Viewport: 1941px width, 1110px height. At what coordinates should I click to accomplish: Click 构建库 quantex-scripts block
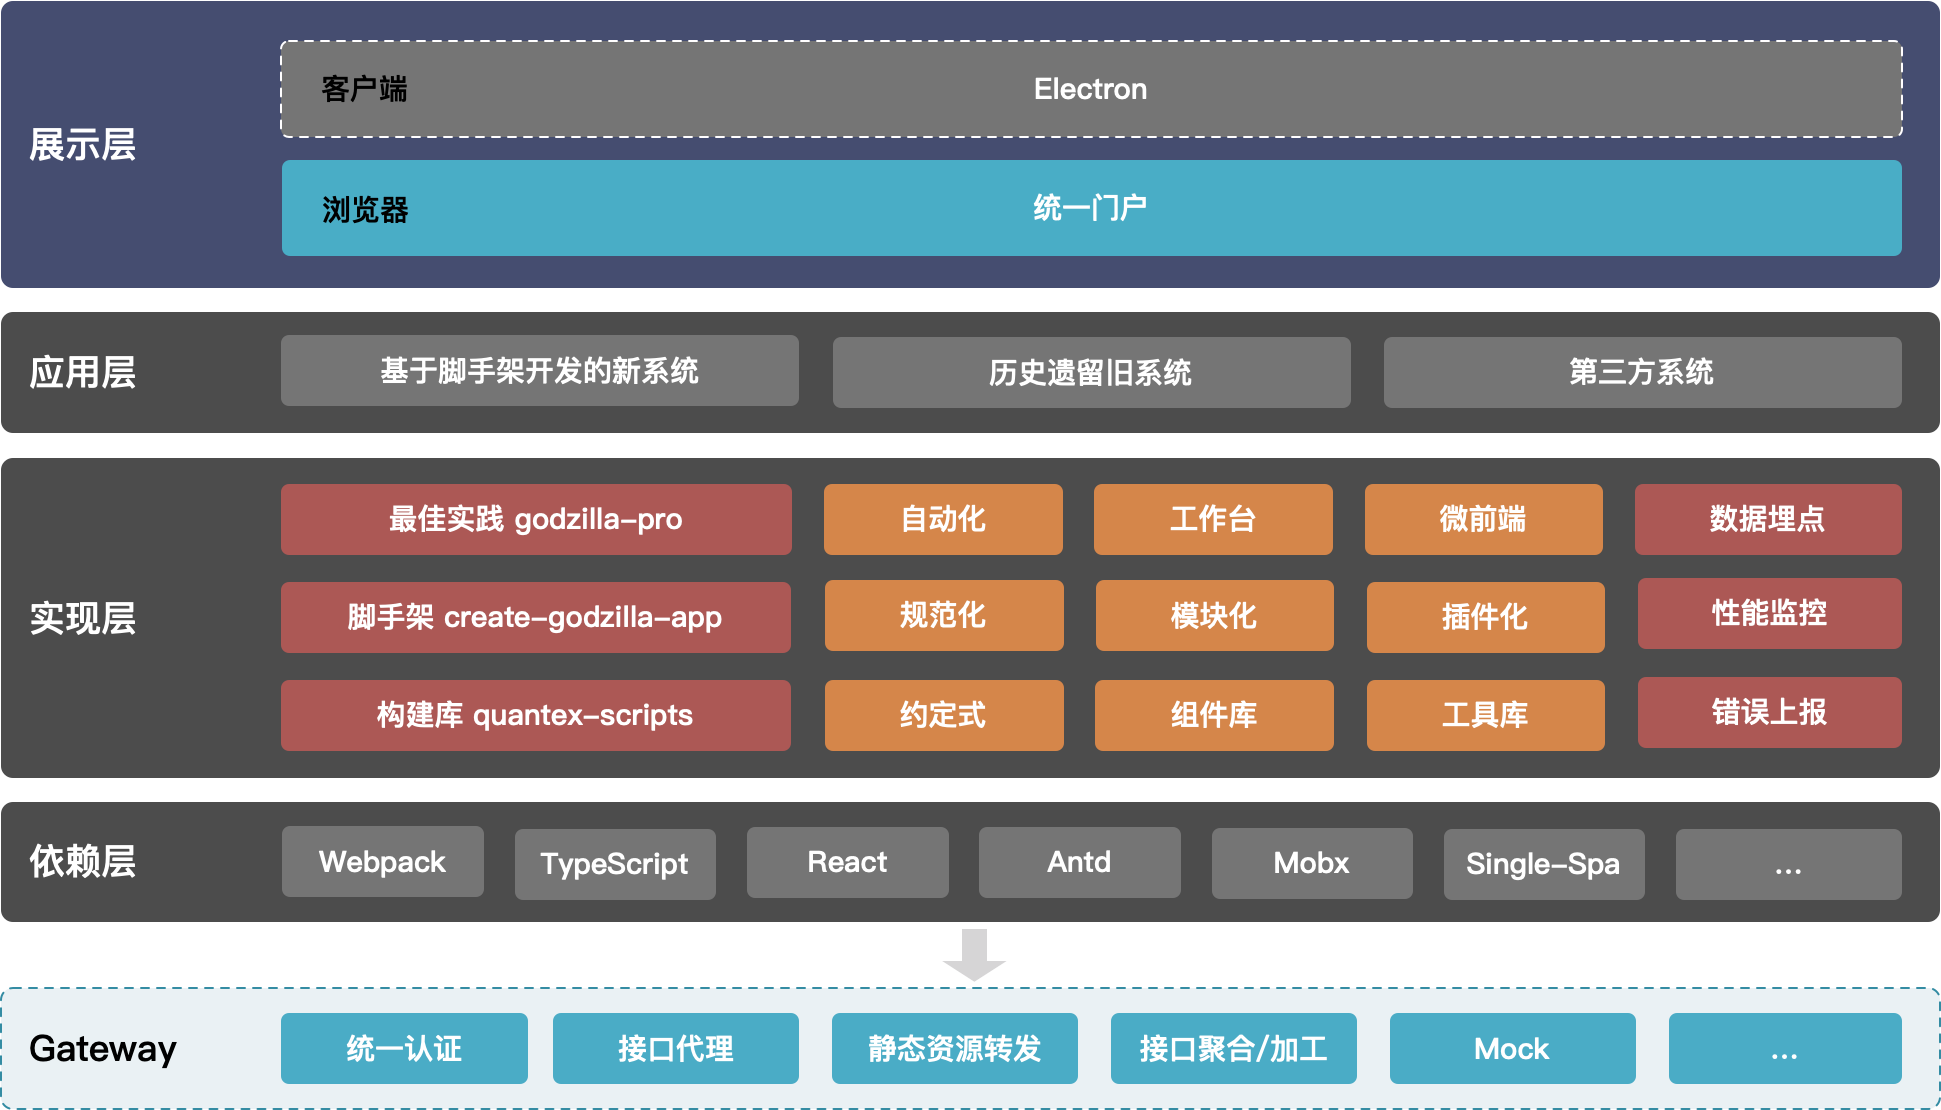(x=536, y=715)
